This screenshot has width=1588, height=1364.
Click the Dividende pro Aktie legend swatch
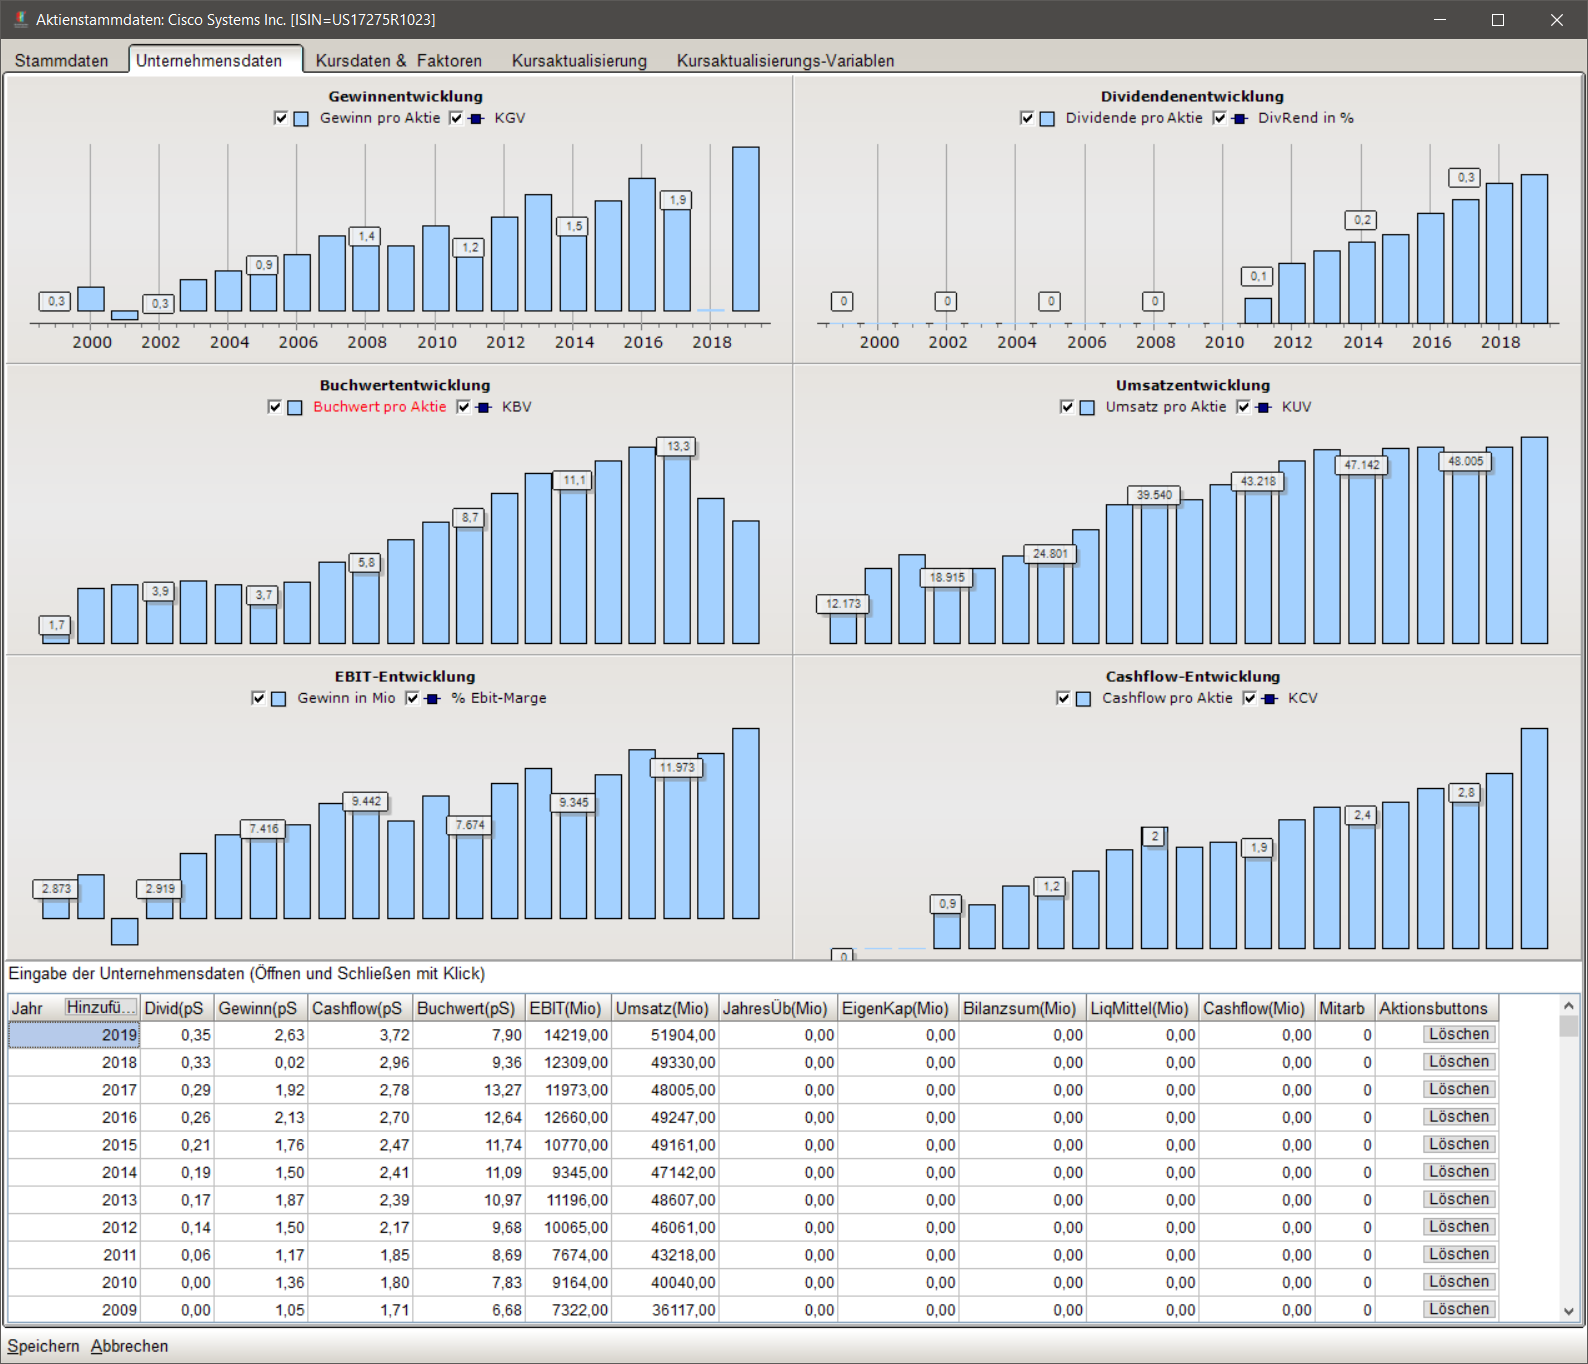(x=1047, y=119)
